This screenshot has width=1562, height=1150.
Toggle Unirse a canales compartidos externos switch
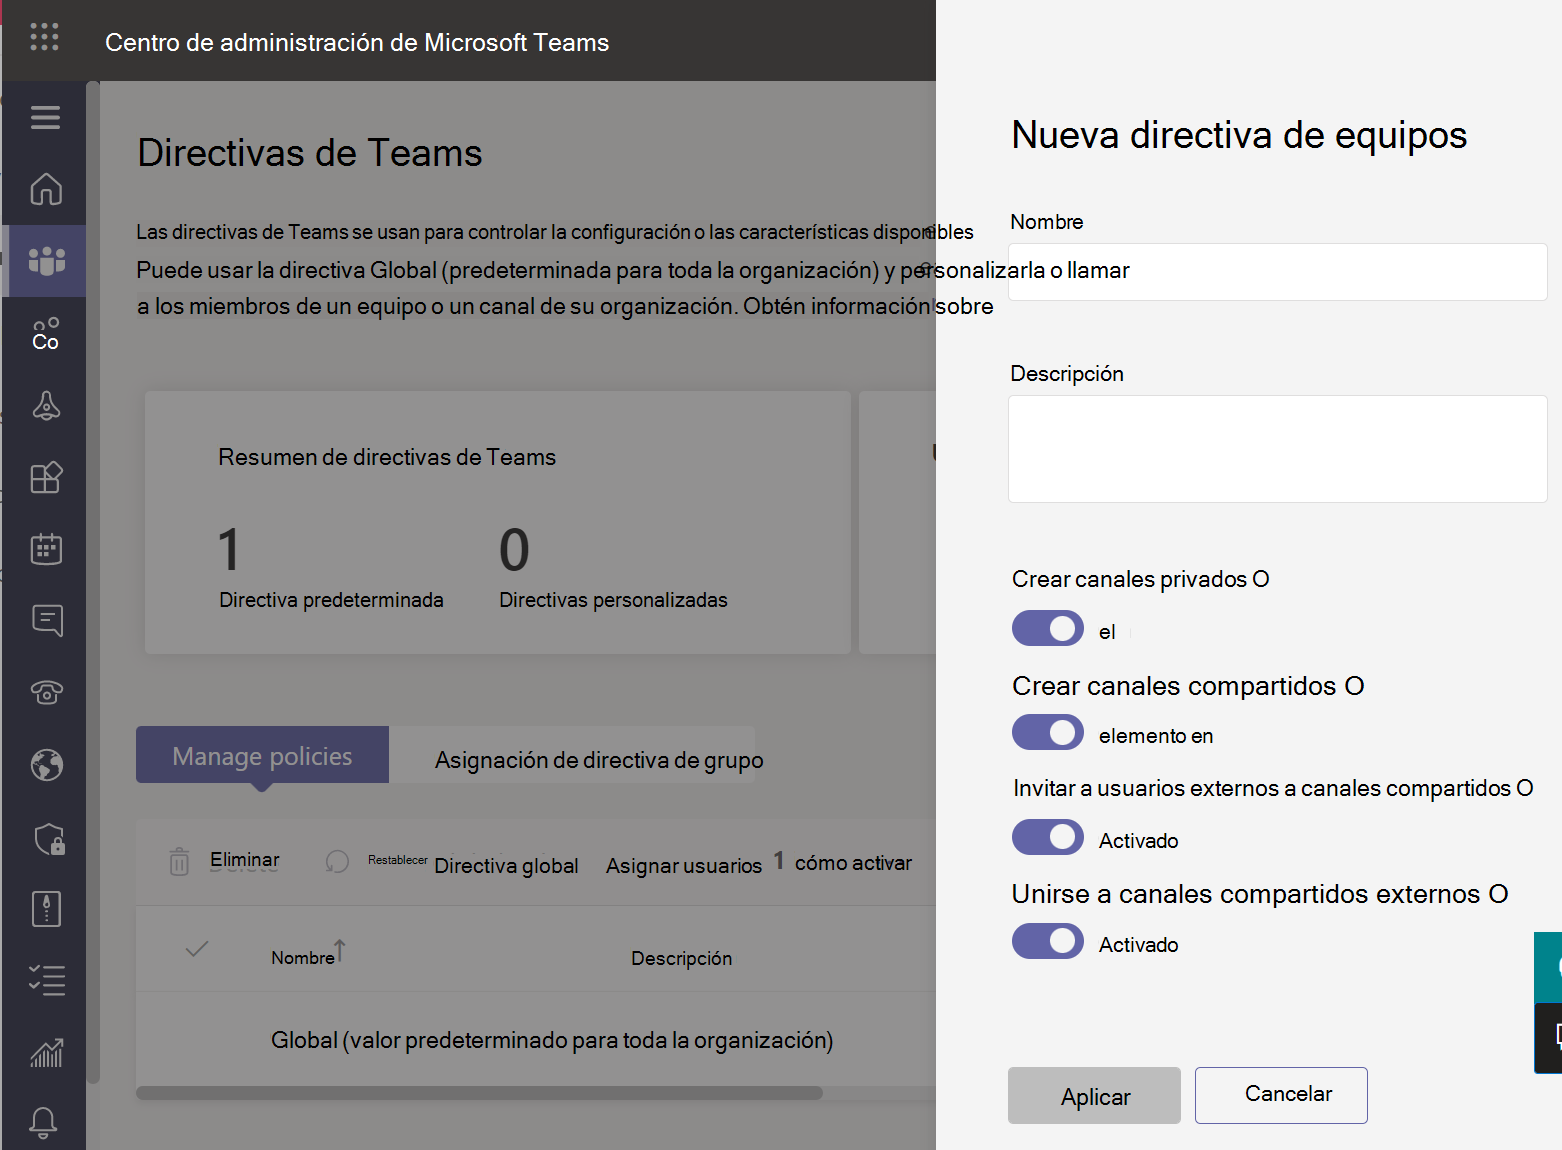1048,941
